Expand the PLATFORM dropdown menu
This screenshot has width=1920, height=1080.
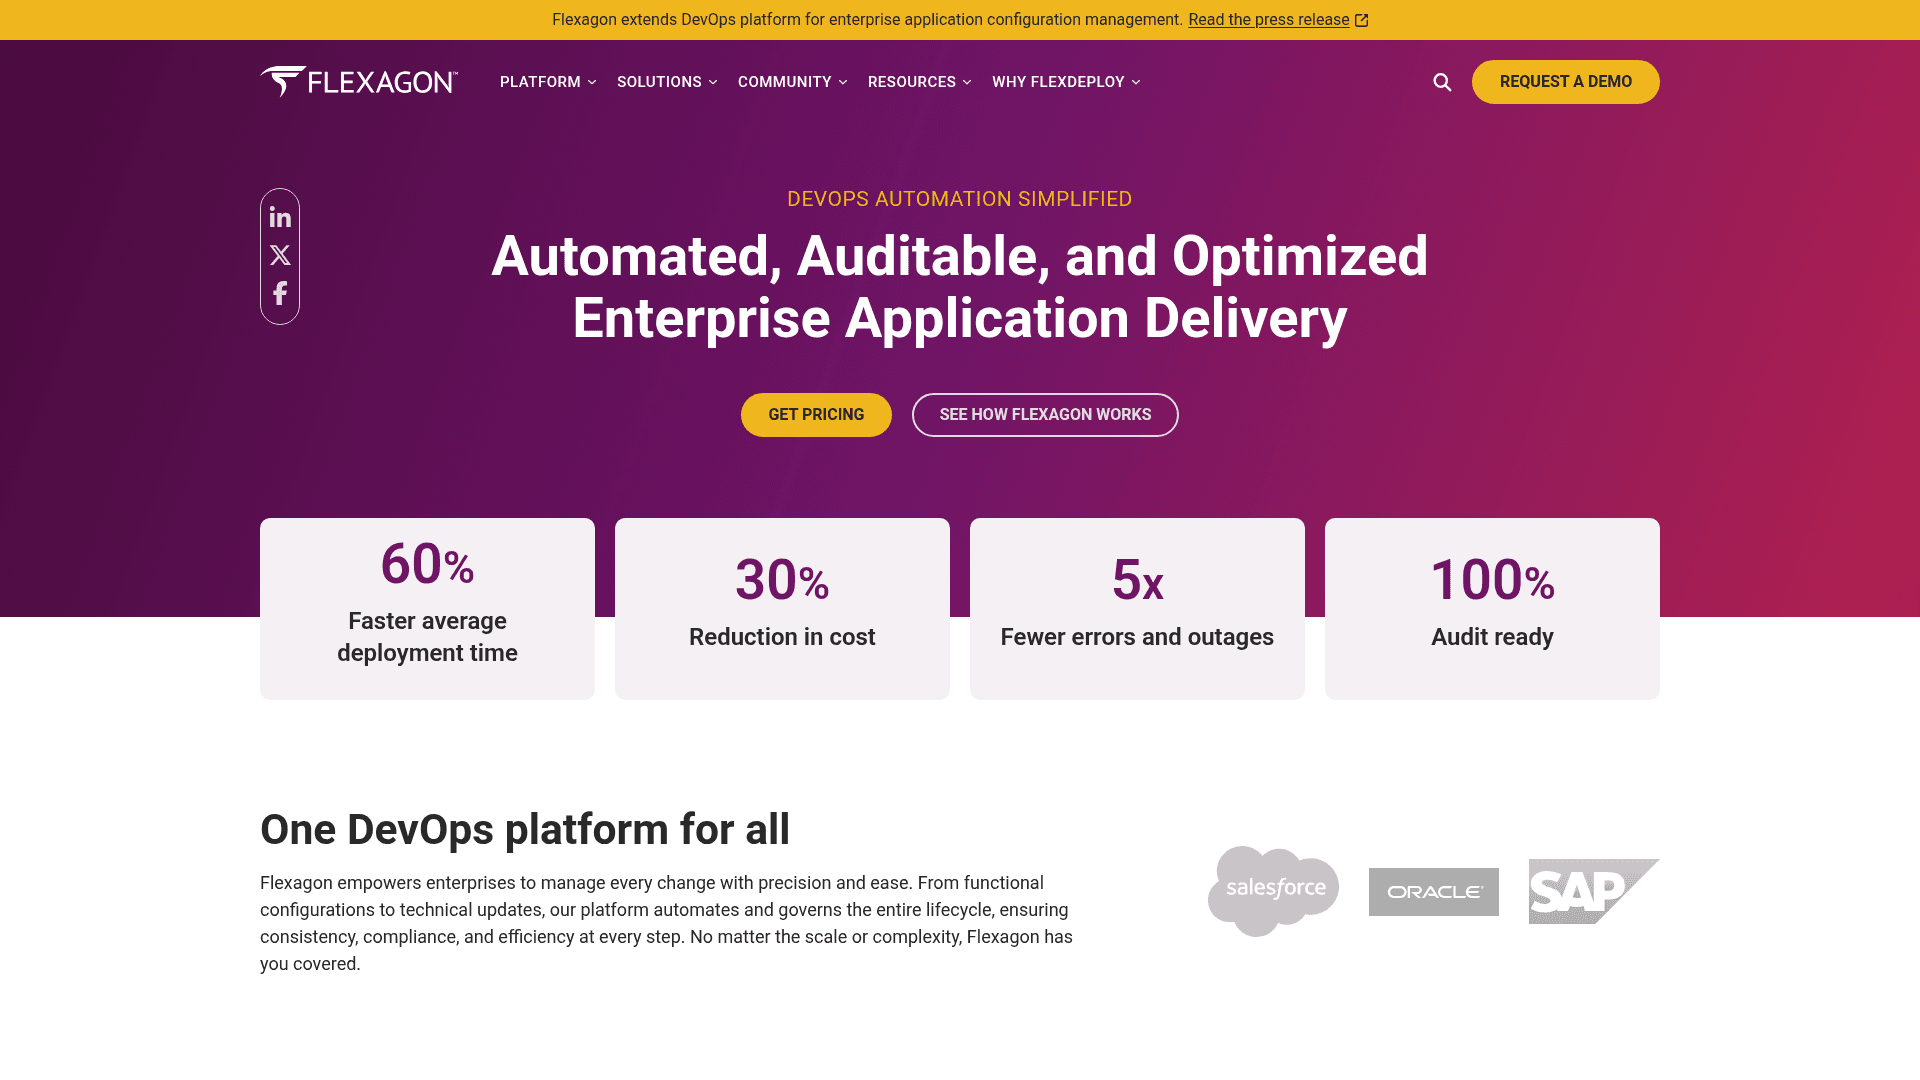click(547, 82)
